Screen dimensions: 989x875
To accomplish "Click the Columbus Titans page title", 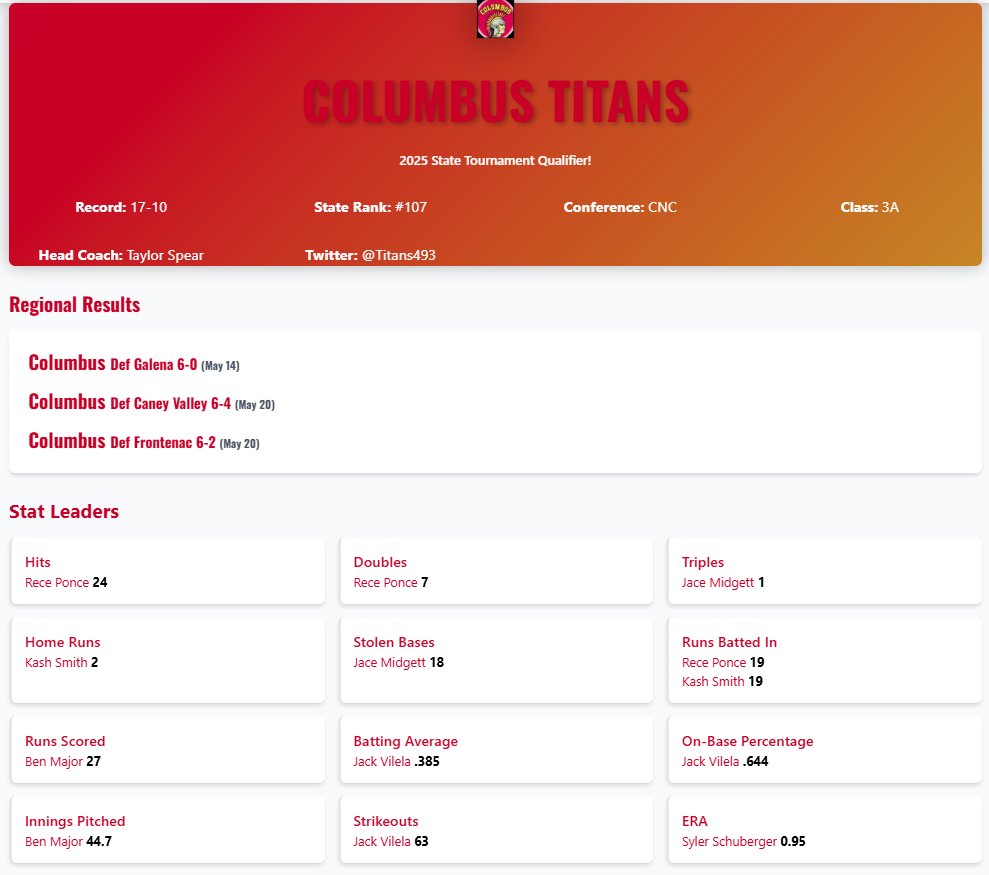I will [x=496, y=102].
